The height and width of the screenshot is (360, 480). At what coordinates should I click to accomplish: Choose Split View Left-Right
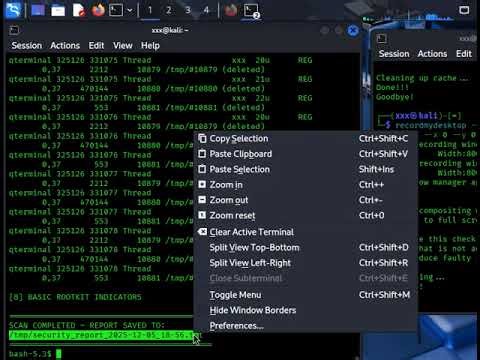(305, 263)
